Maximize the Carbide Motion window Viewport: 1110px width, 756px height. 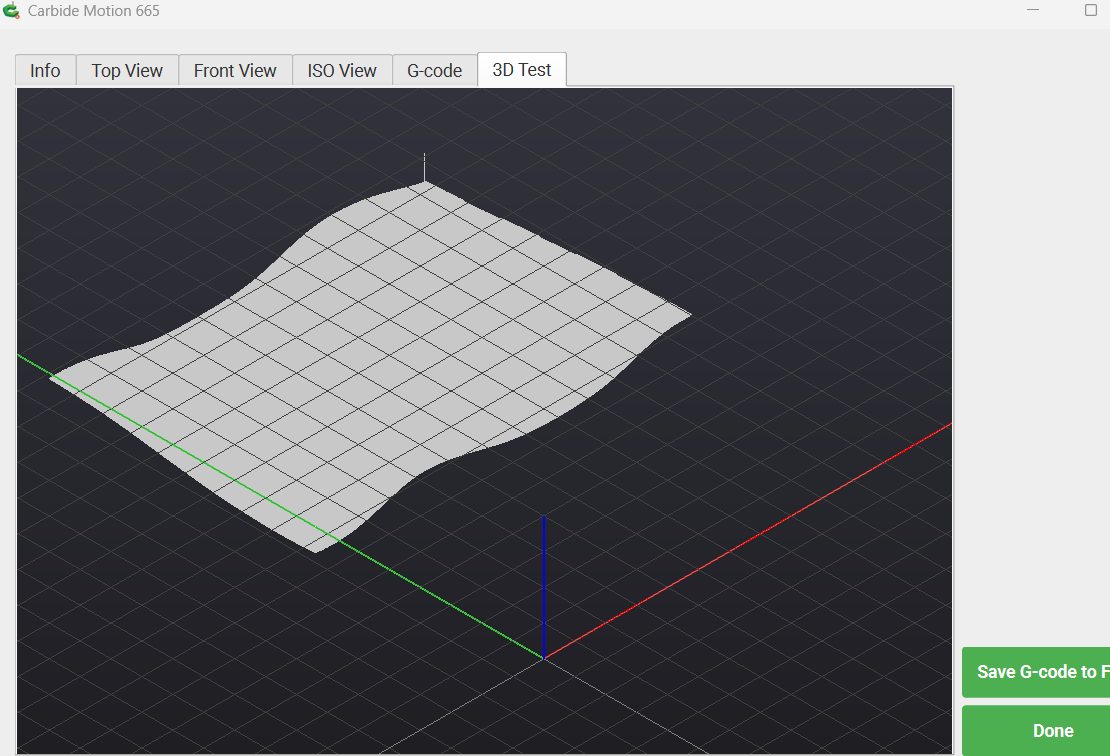pos(1091,10)
